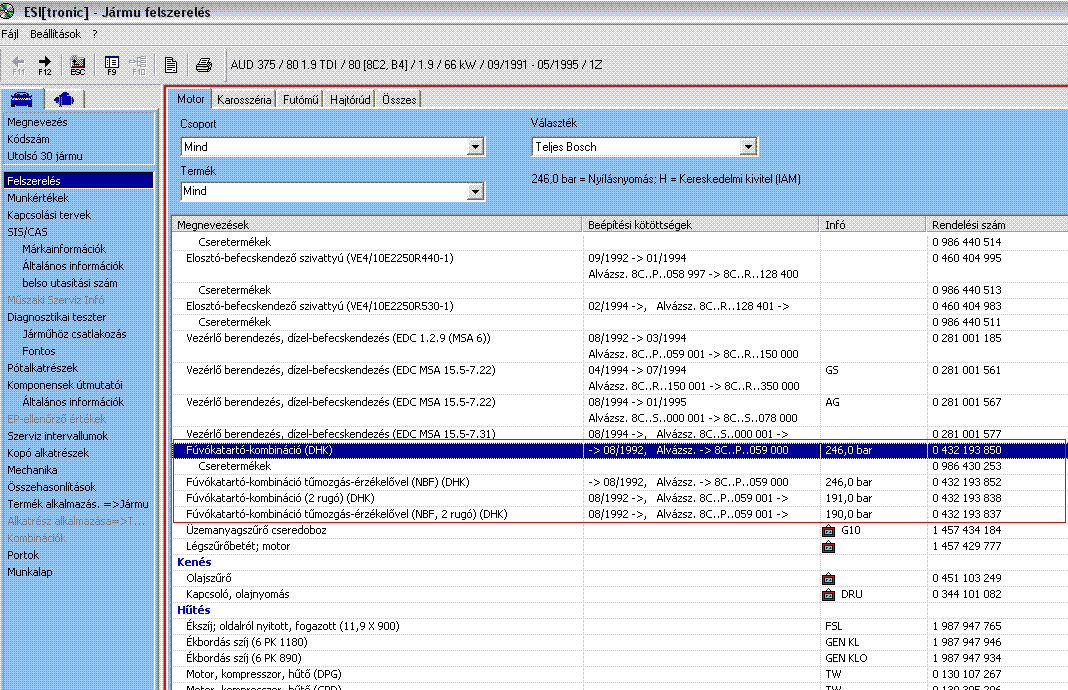This screenshot has width=1068, height=690.
Task: Click the Rendelési szám column header
Action: tap(997, 225)
